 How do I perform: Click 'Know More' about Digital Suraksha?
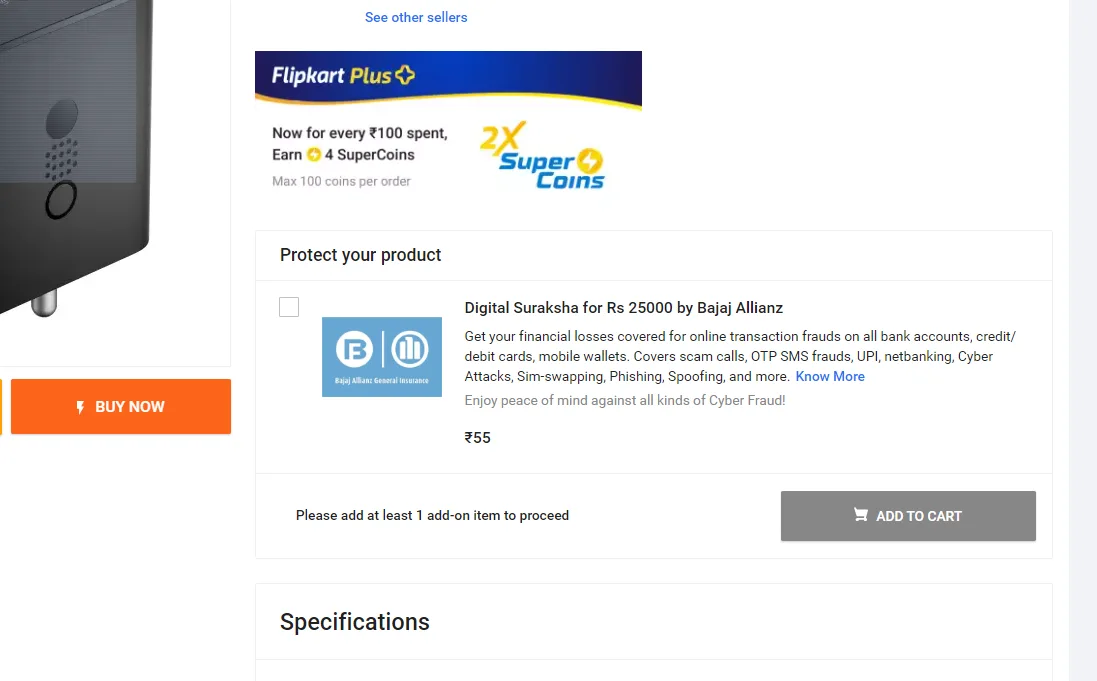[830, 377]
